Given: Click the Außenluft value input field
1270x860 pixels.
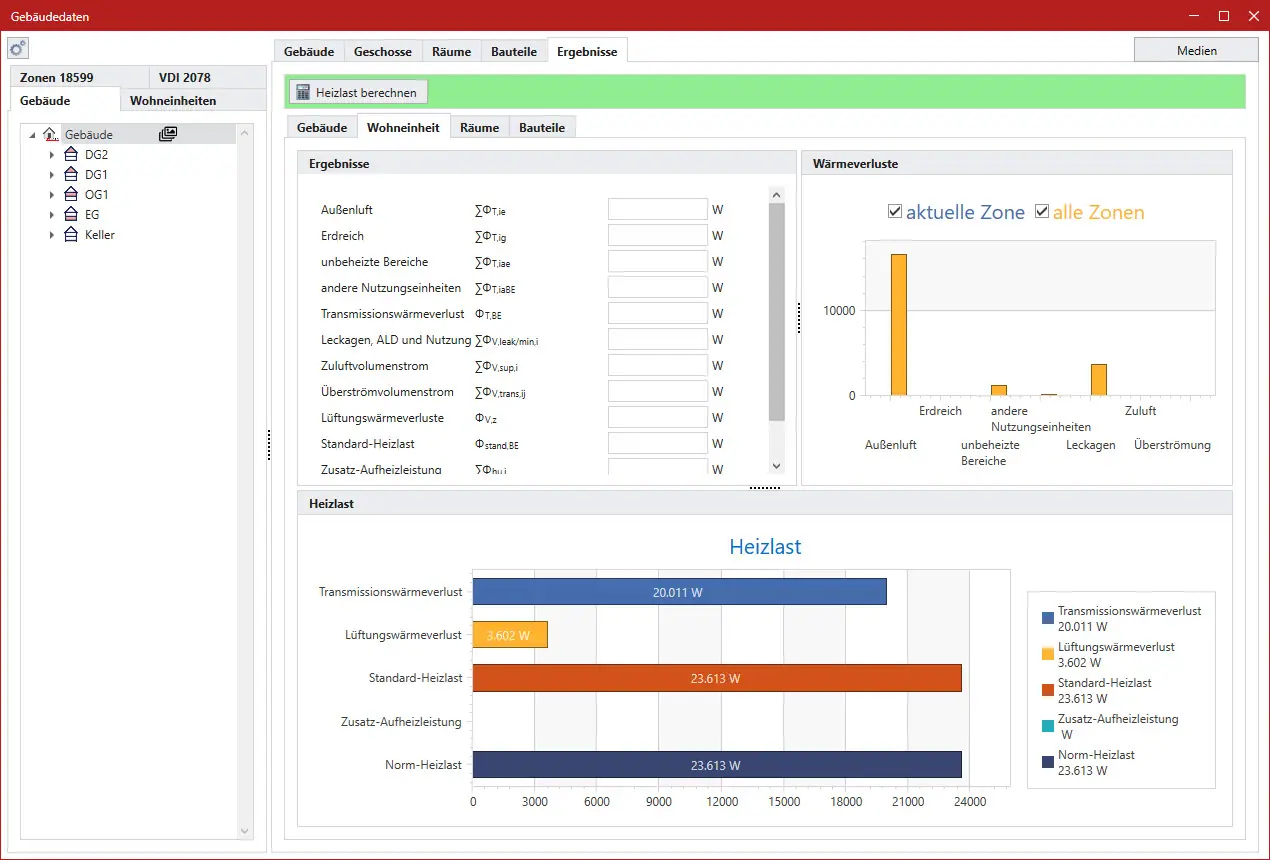Looking at the screenshot, I should [x=657, y=210].
